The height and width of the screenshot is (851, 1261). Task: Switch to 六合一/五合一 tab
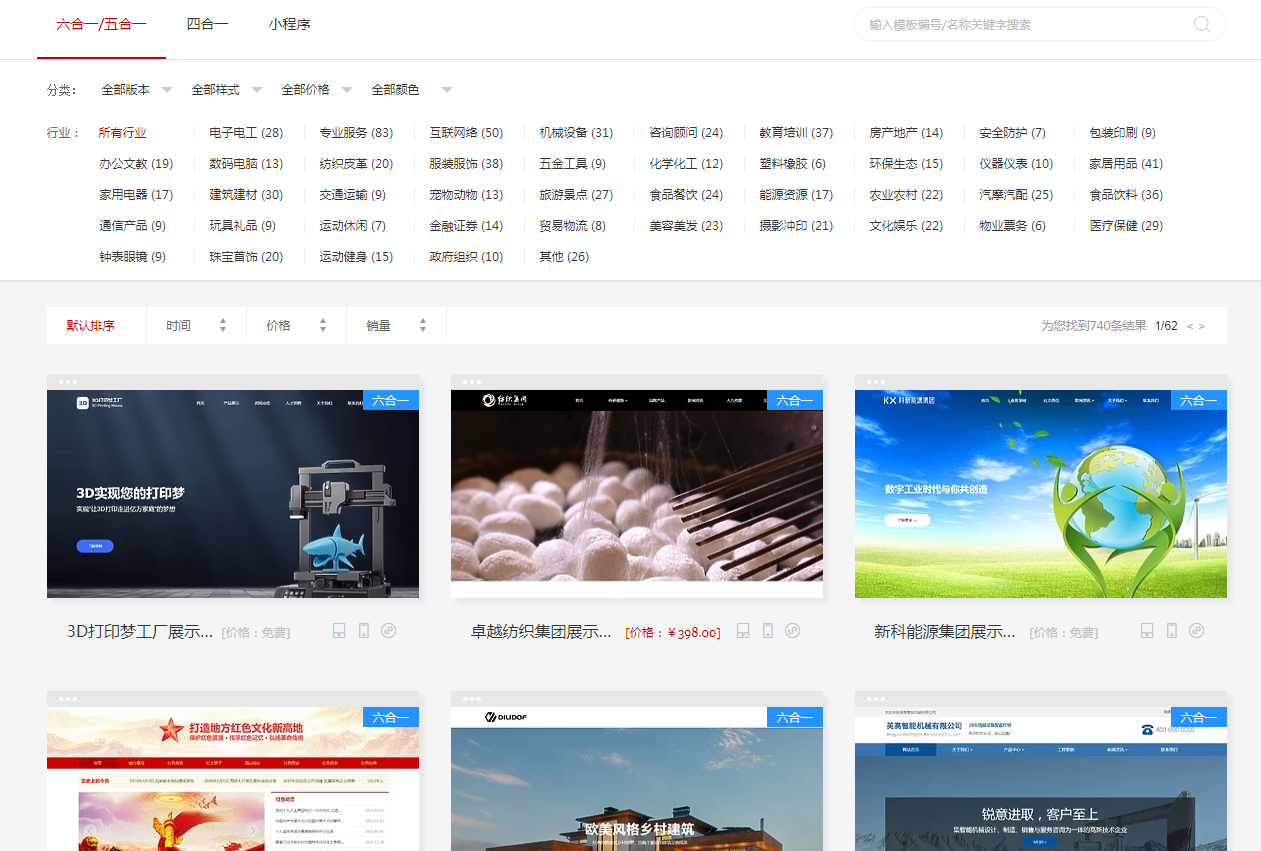click(x=101, y=24)
